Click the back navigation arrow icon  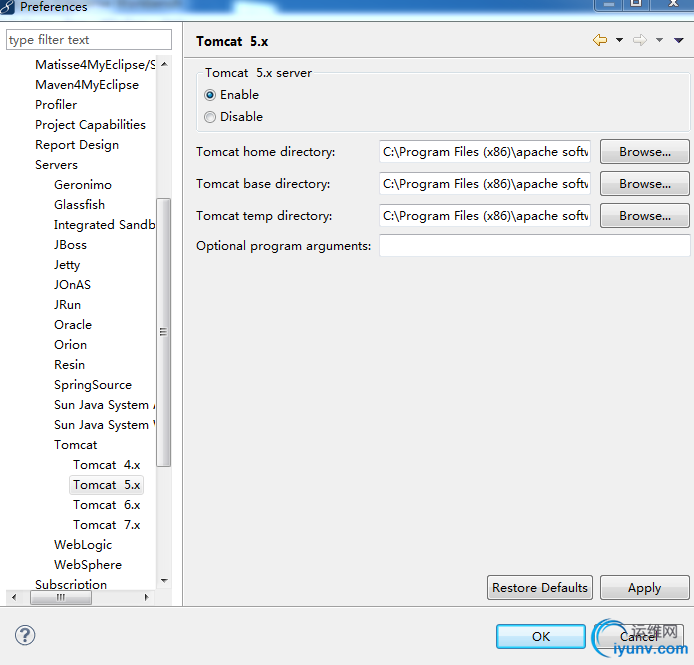coord(600,40)
